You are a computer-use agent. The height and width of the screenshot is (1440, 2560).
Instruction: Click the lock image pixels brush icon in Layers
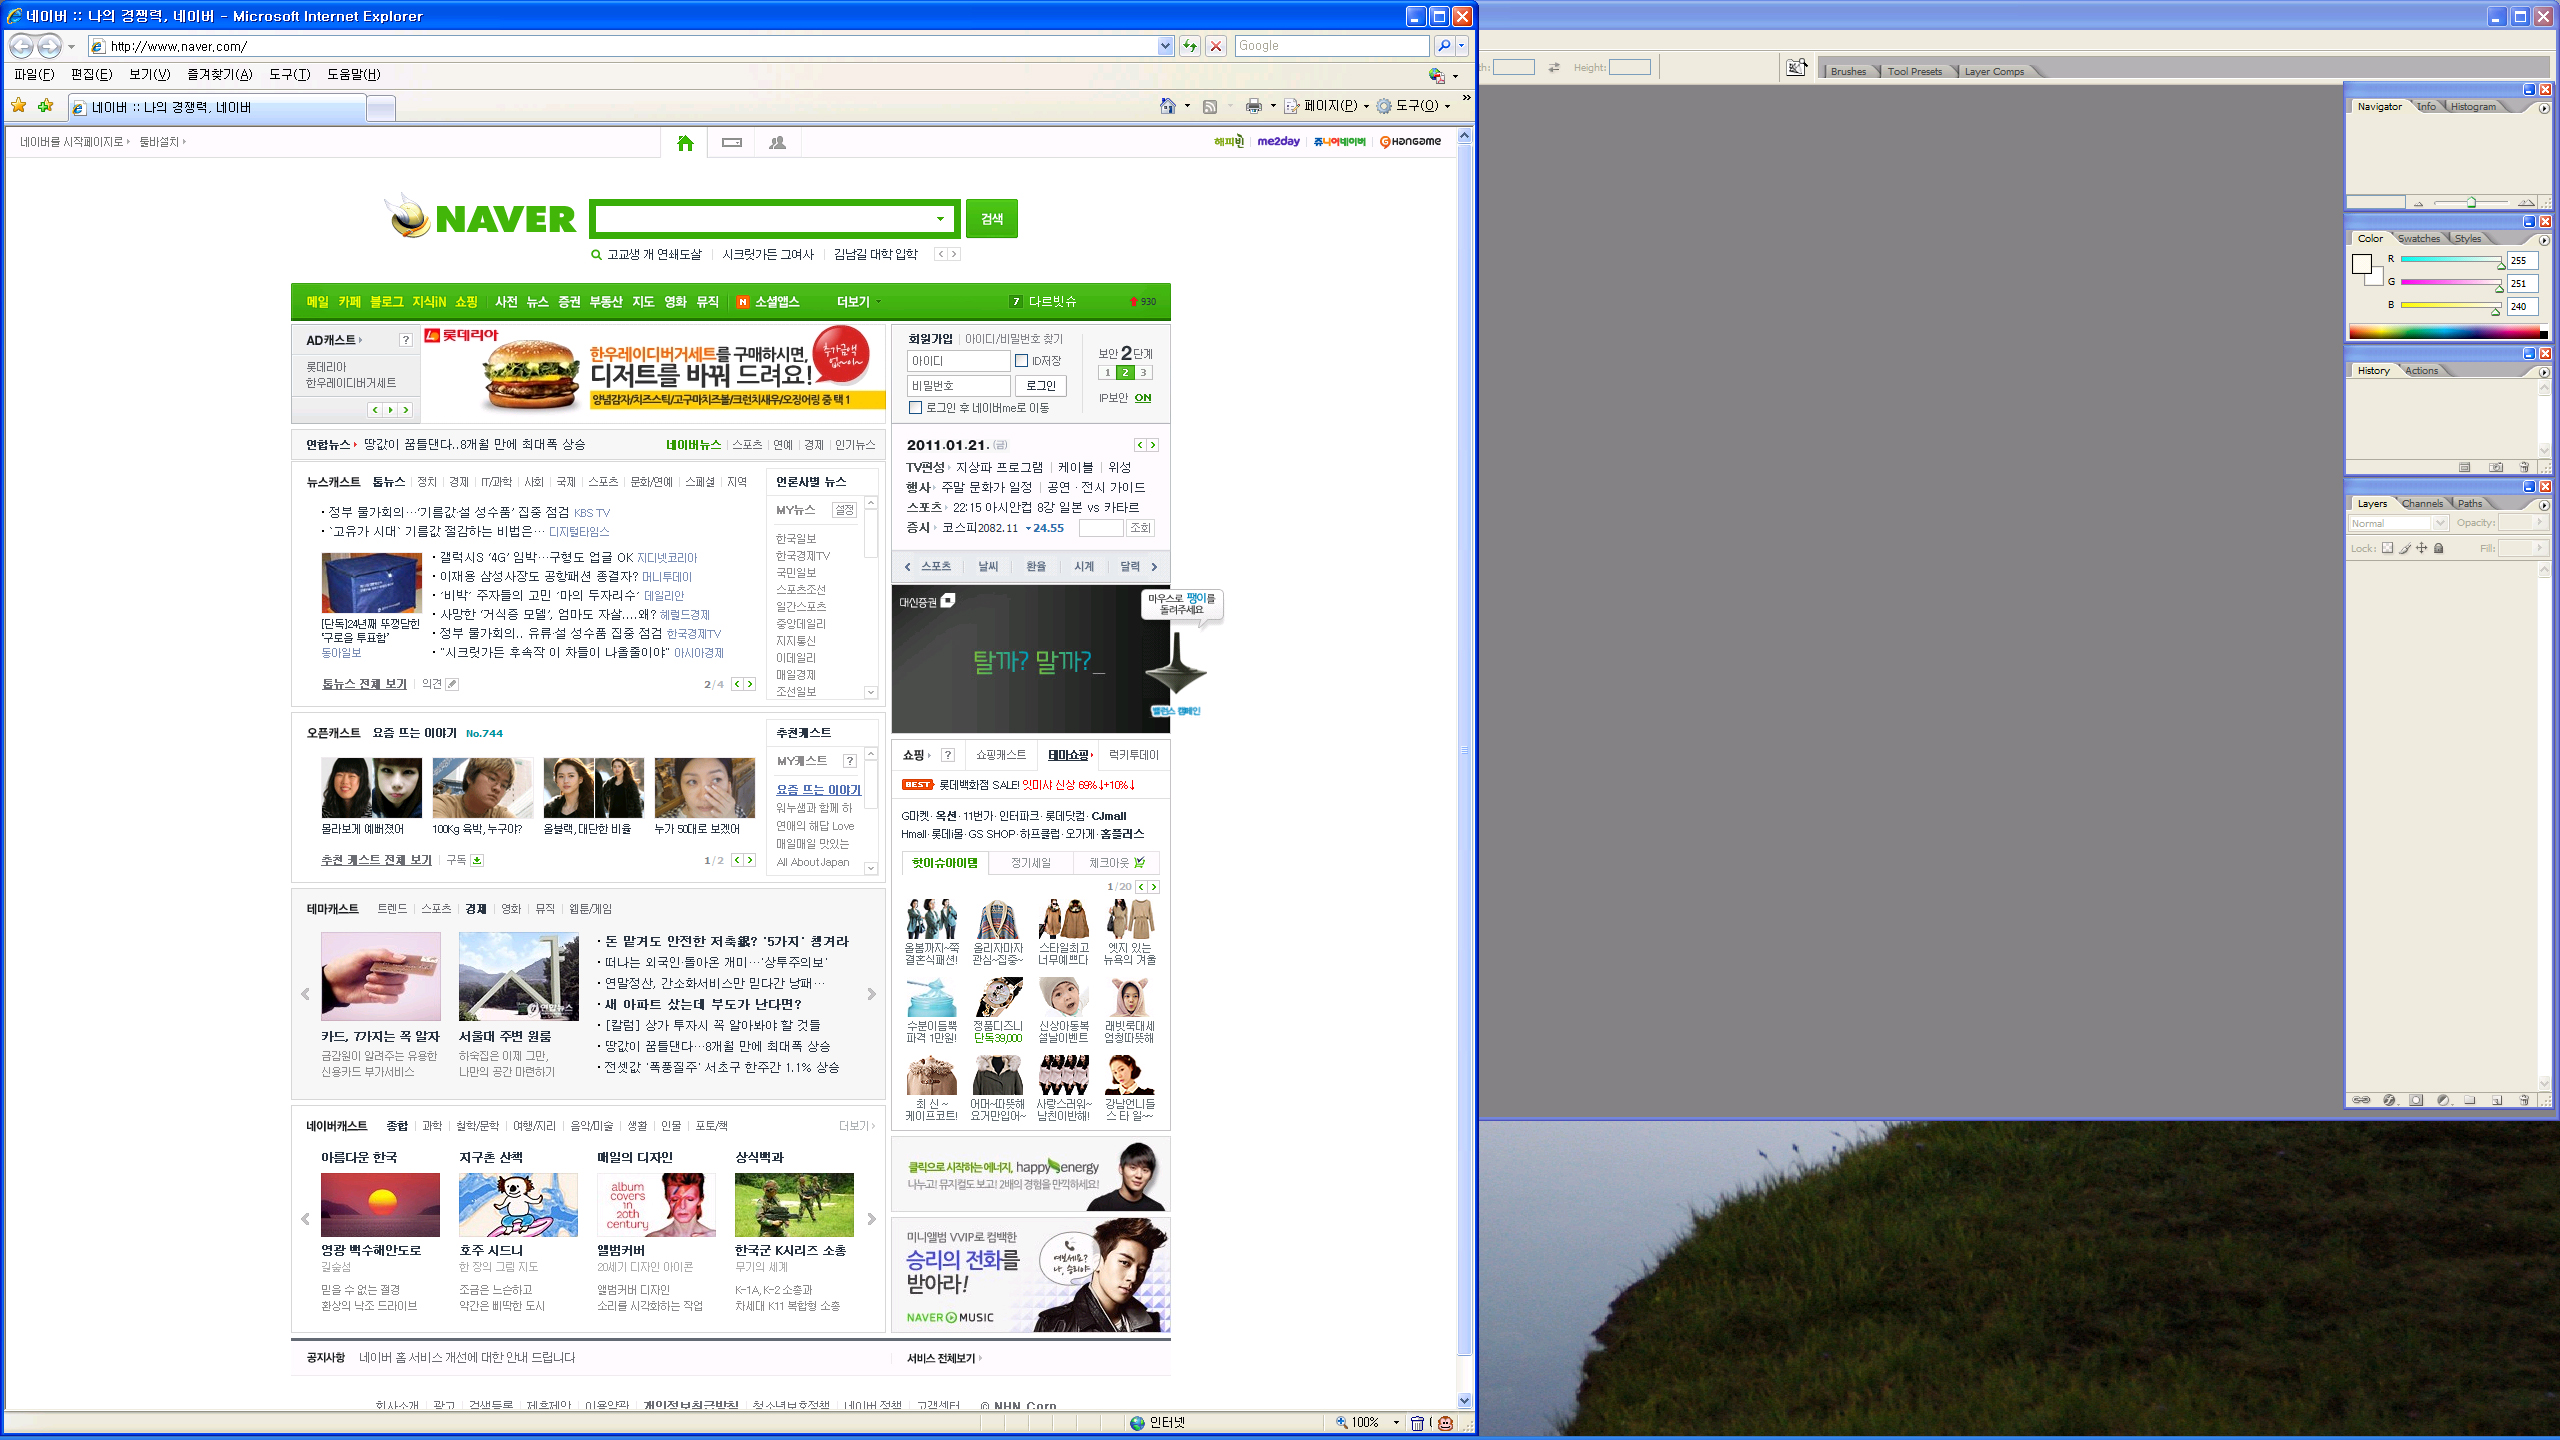[x=2405, y=548]
